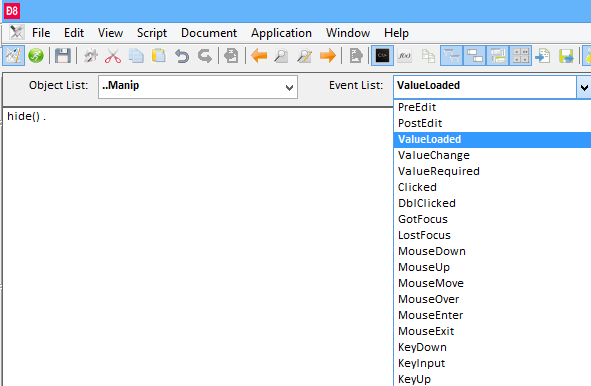Screen dimensions: 591x386
Task: Click the green duplicate documents icon
Action: (x=428, y=56)
